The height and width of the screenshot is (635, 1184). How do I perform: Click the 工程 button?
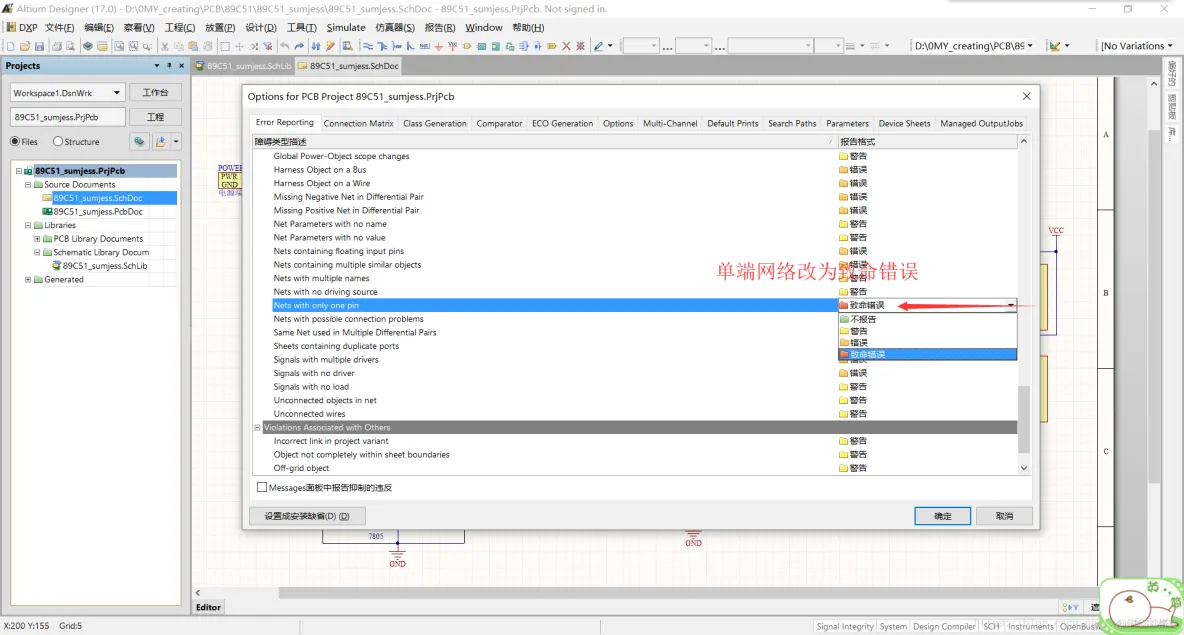click(155, 117)
